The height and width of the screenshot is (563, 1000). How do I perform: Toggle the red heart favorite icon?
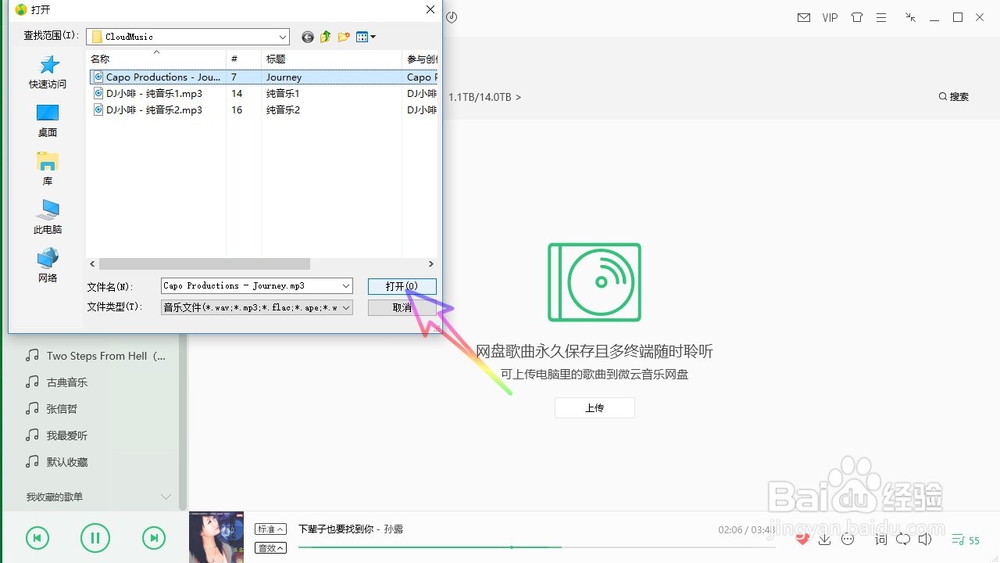(x=802, y=539)
